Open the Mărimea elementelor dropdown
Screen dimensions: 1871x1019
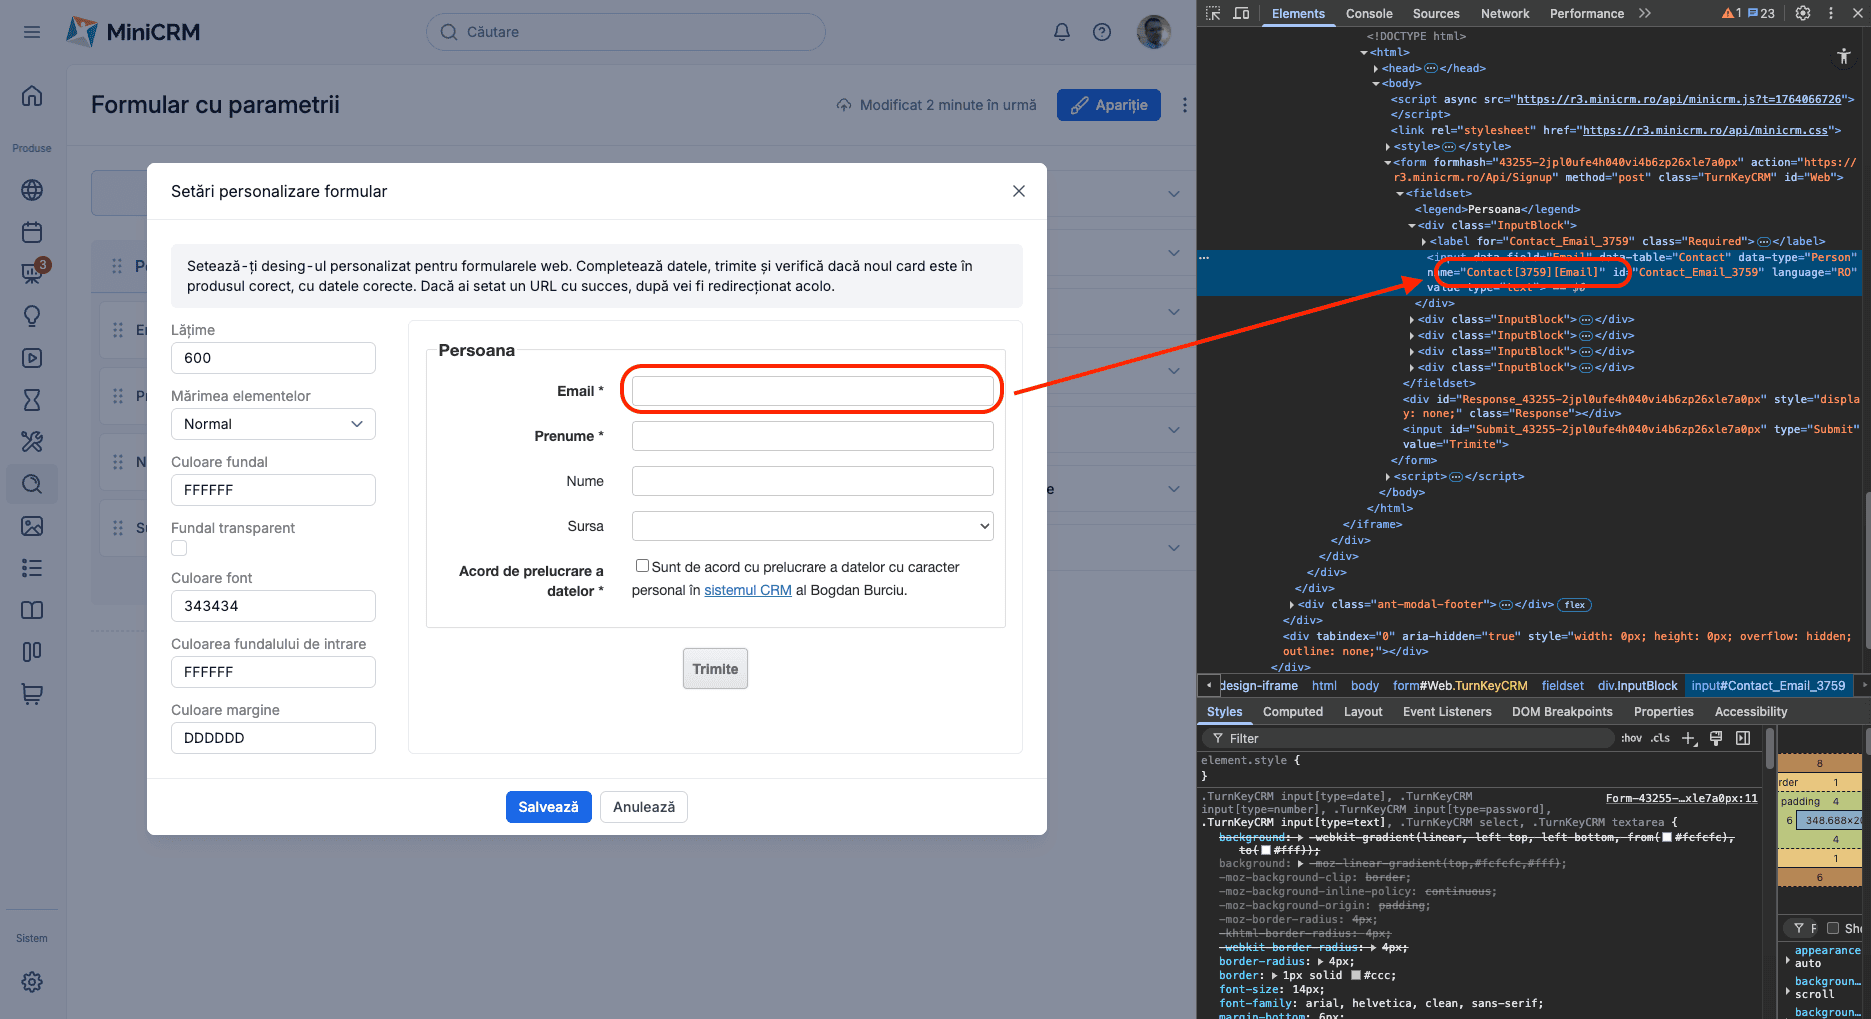(x=273, y=424)
